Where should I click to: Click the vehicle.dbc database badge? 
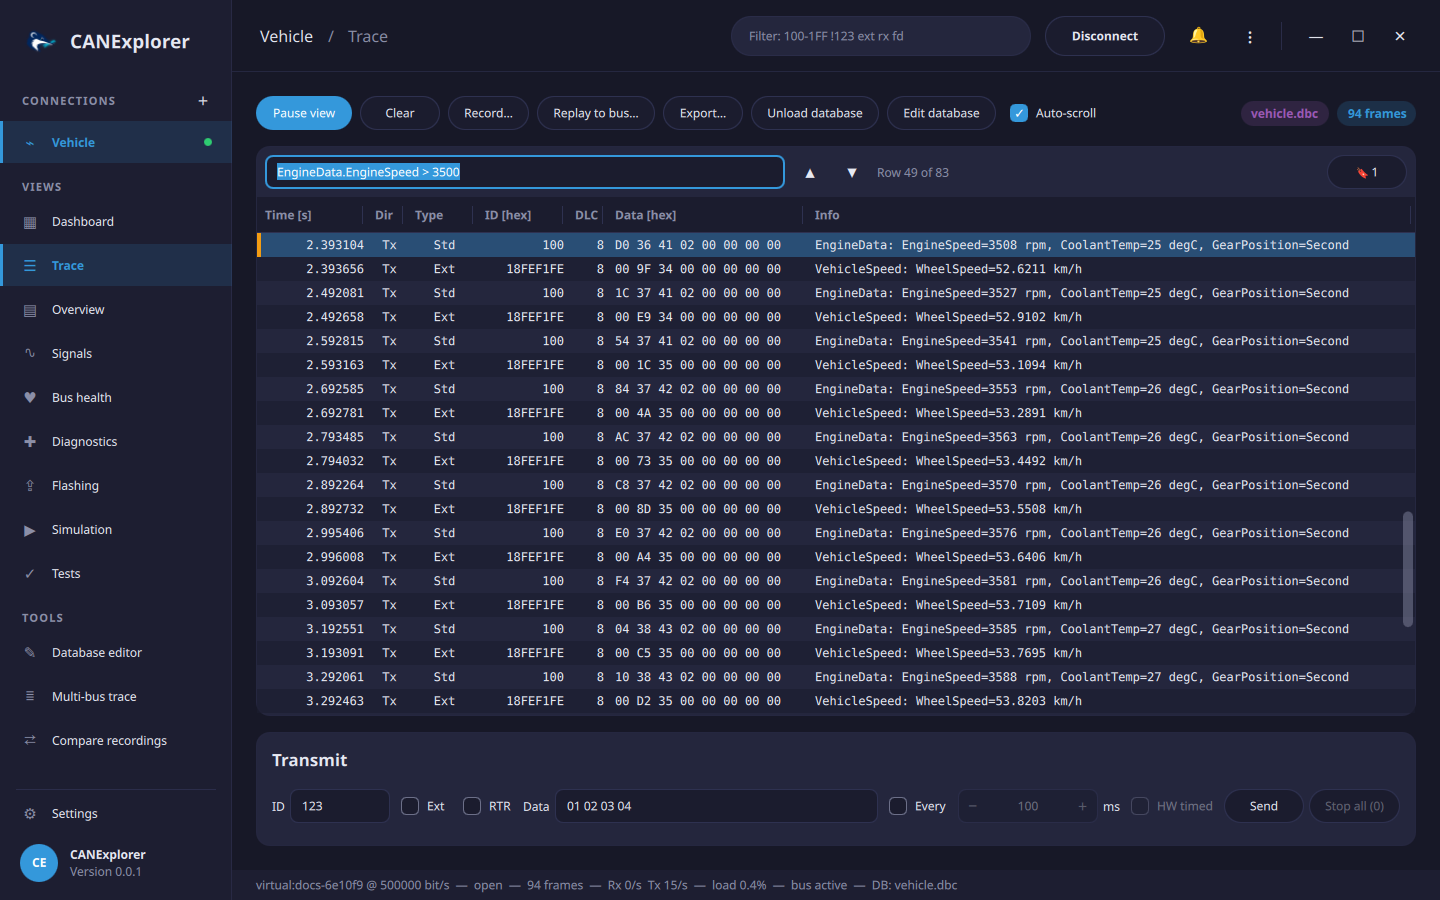pos(1284,113)
